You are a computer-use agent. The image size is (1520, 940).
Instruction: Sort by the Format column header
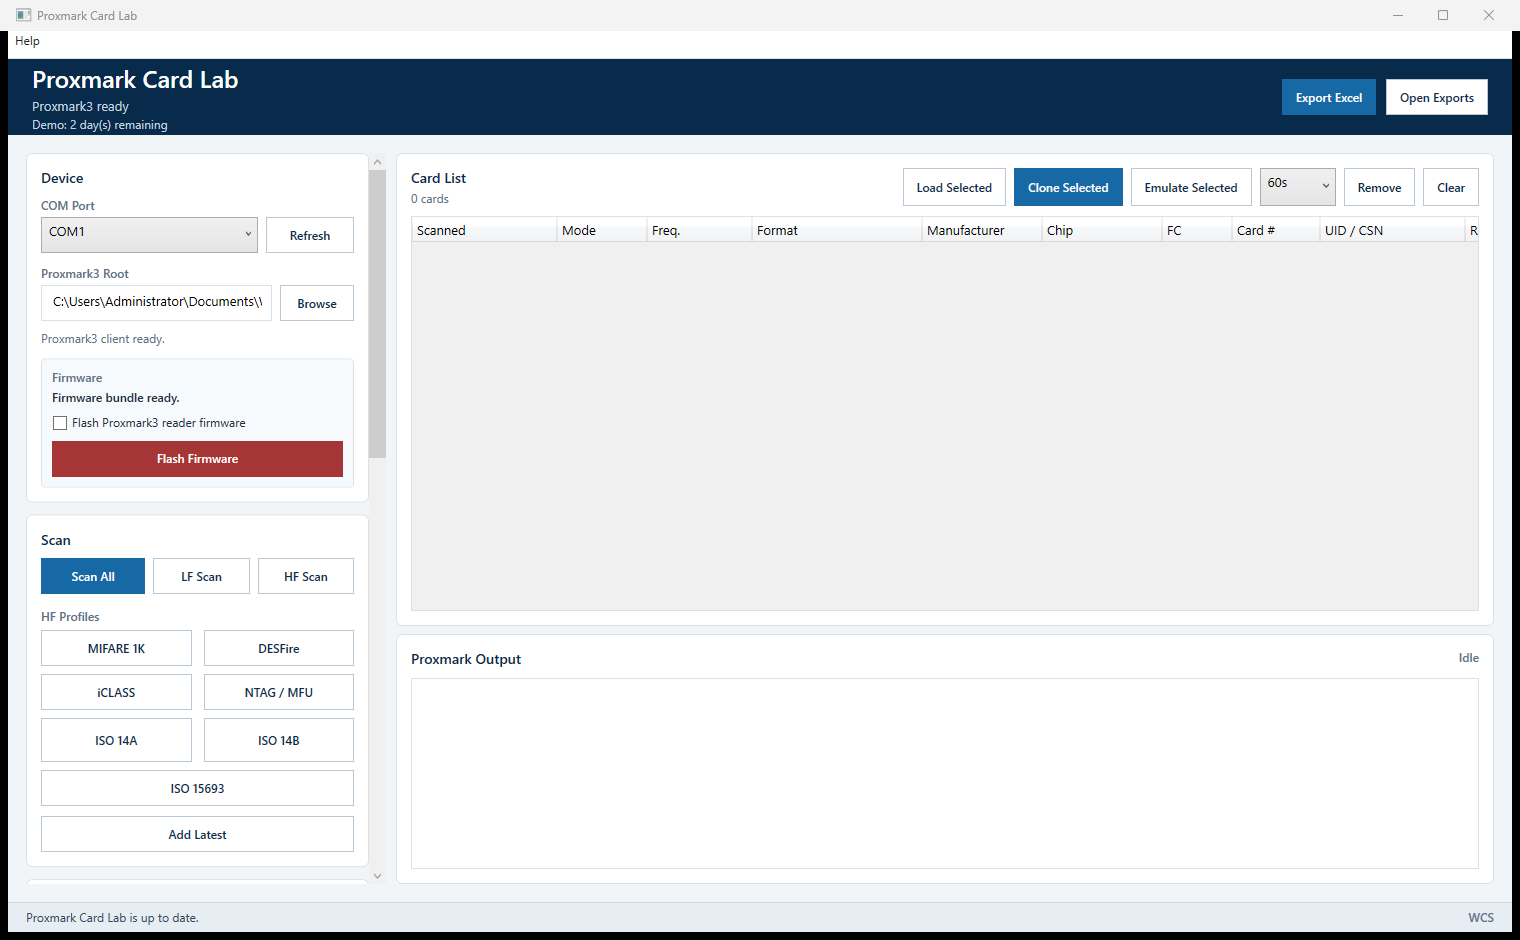coord(836,230)
